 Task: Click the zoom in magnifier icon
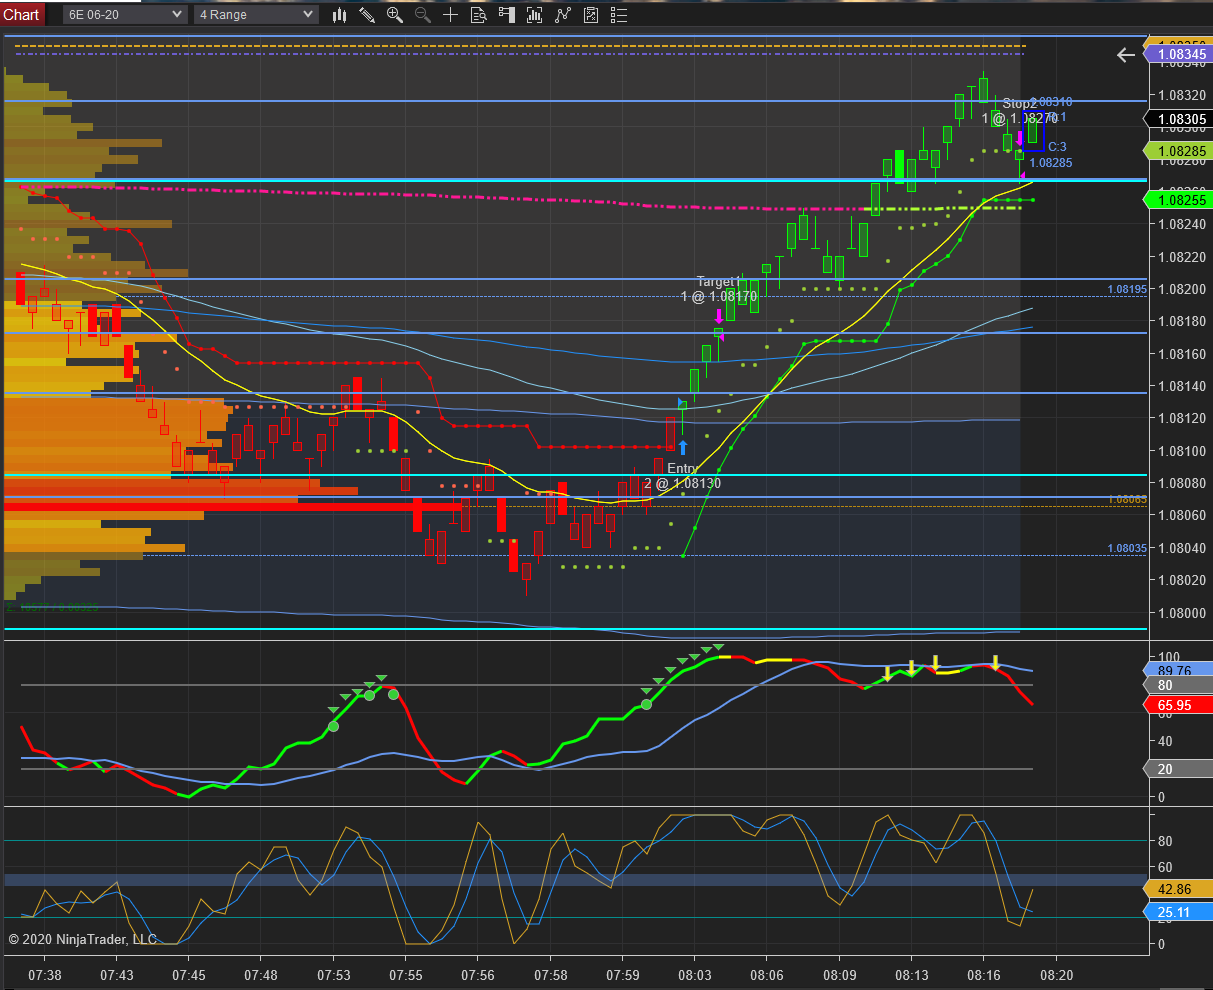point(395,14)
